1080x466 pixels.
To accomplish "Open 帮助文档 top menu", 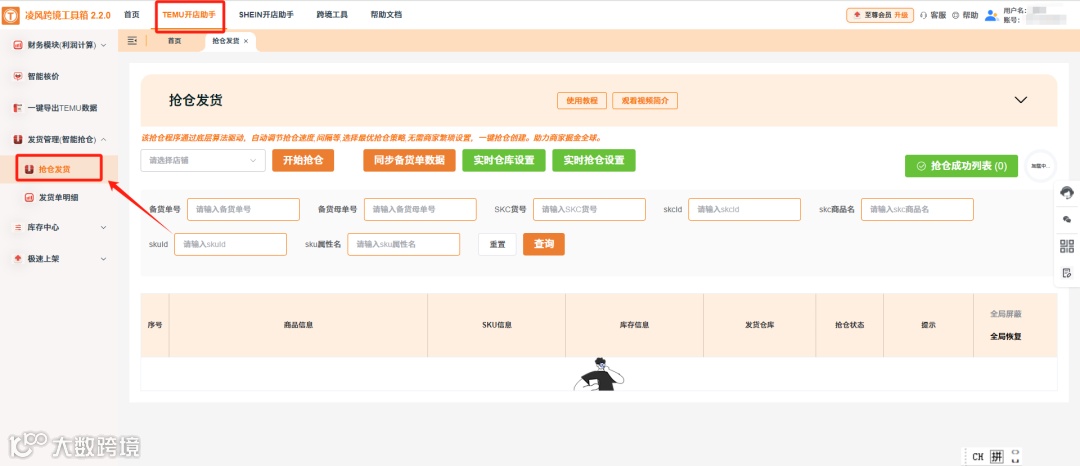I will (x=386, y=14).
